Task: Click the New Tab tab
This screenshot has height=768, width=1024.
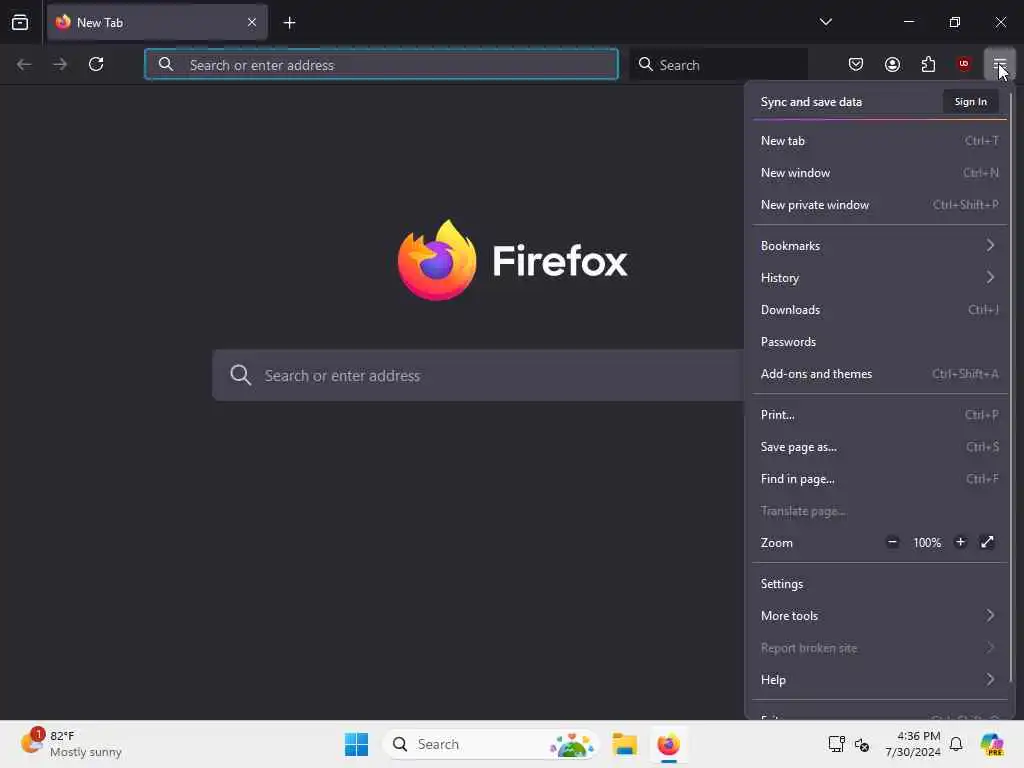Action: (157, 22)
